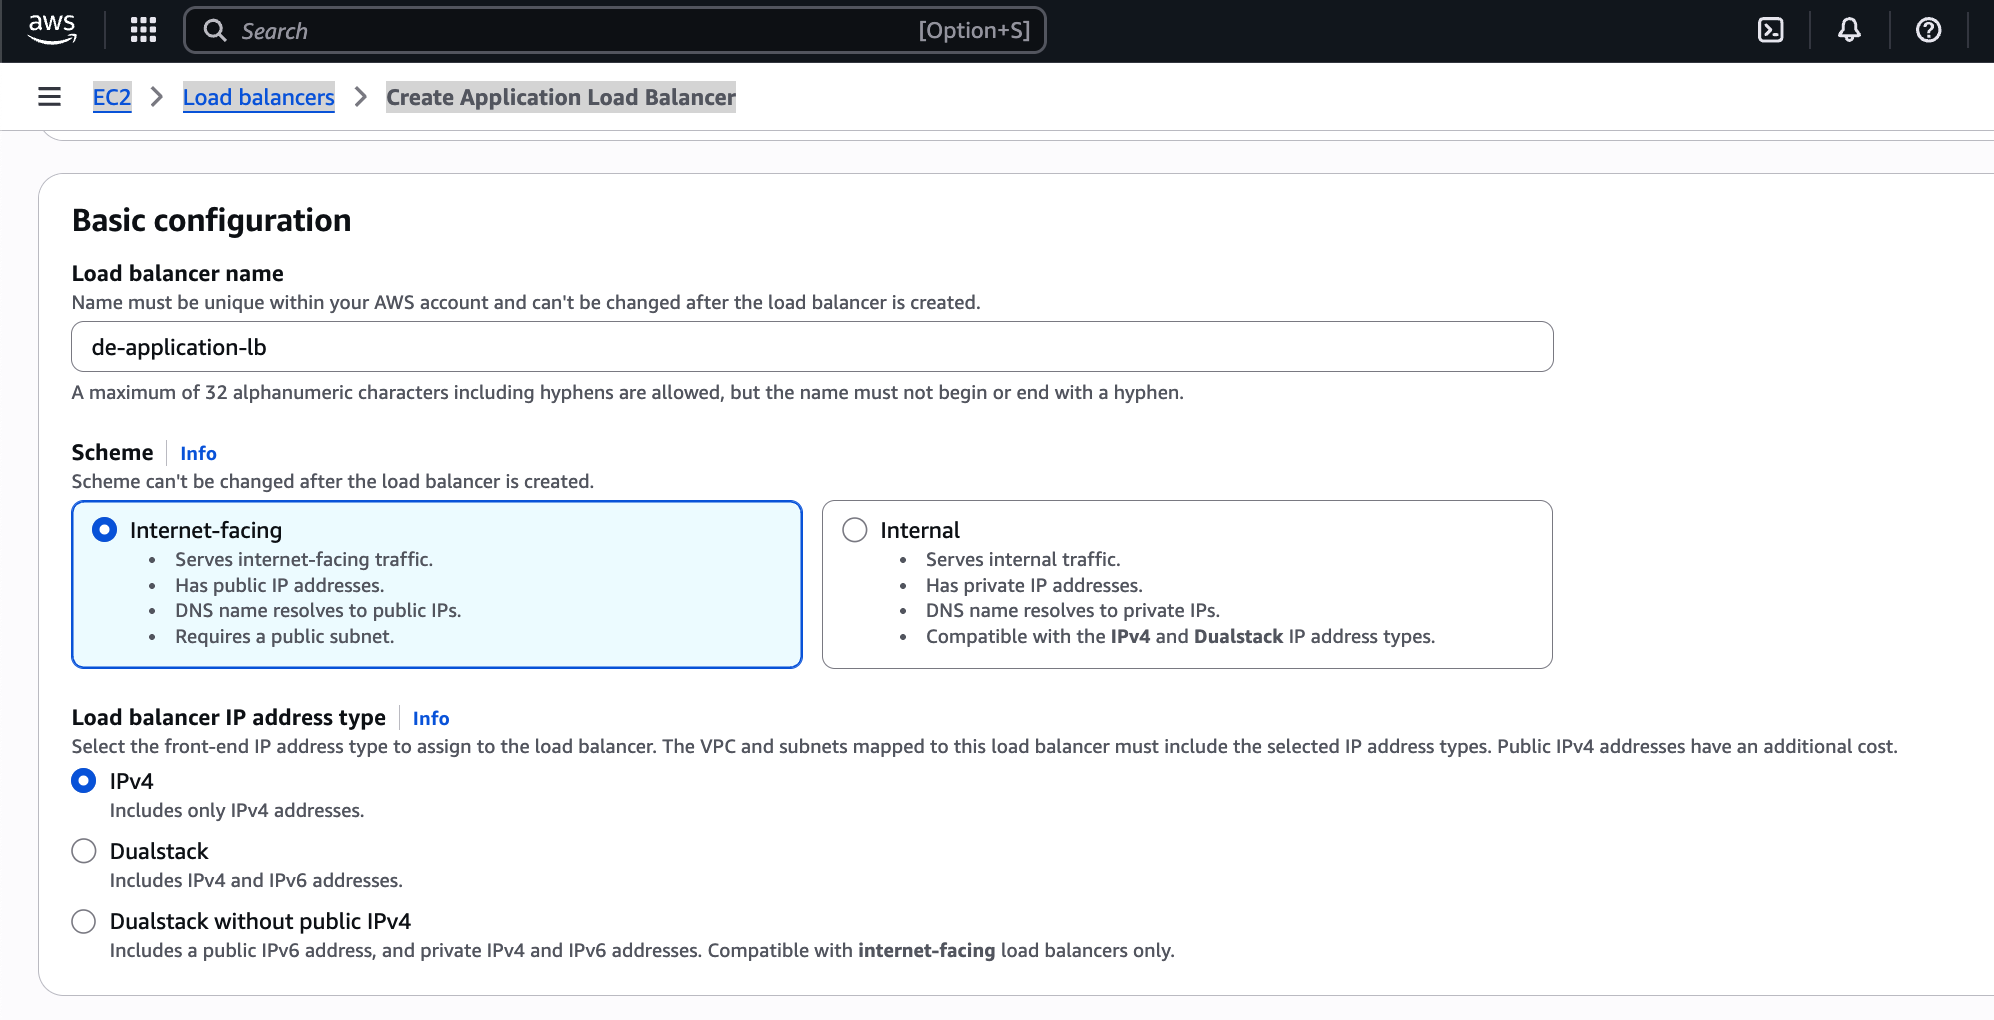Open the help question mark icon
The image size is (1994, 1020).
1928,30
